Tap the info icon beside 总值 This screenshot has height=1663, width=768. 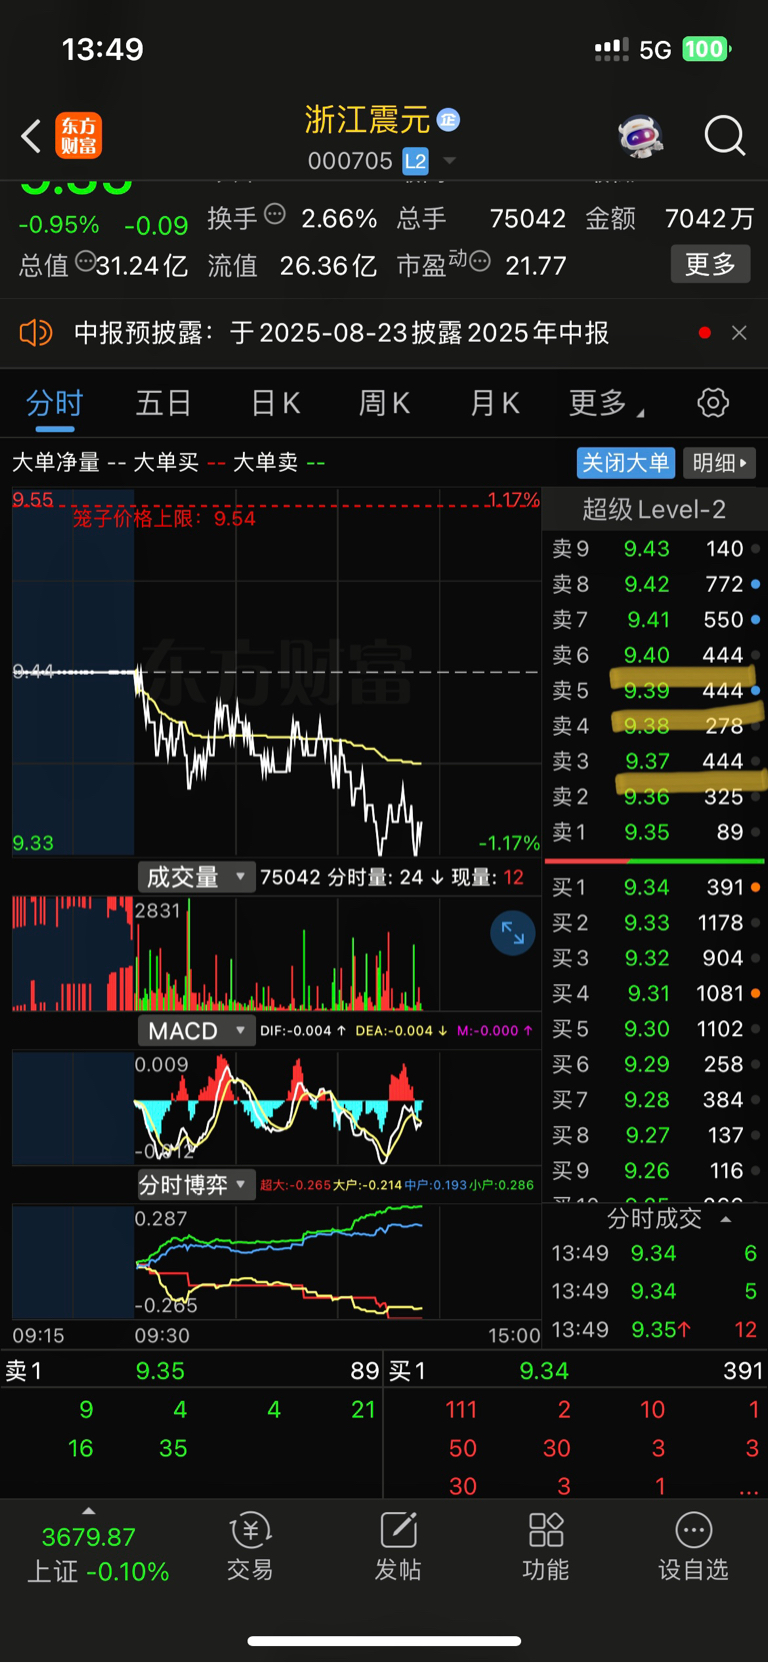pyautogui.click(x=85, y=262)
